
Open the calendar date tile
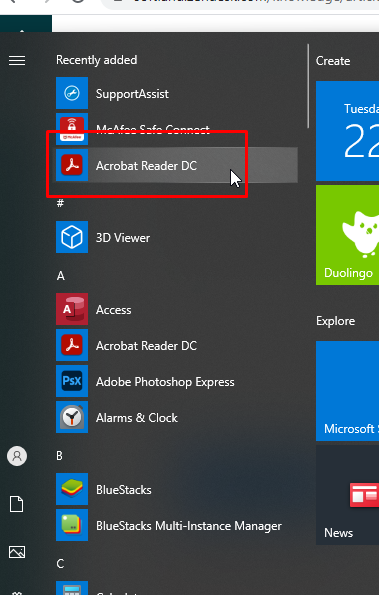click(348, 131)
